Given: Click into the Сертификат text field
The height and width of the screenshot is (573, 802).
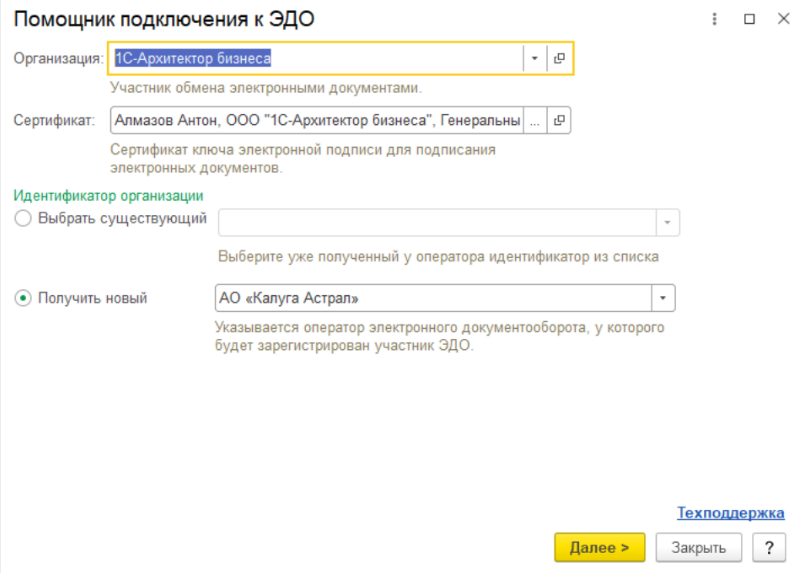Looking at the screenshot, I should pos(317,120).
